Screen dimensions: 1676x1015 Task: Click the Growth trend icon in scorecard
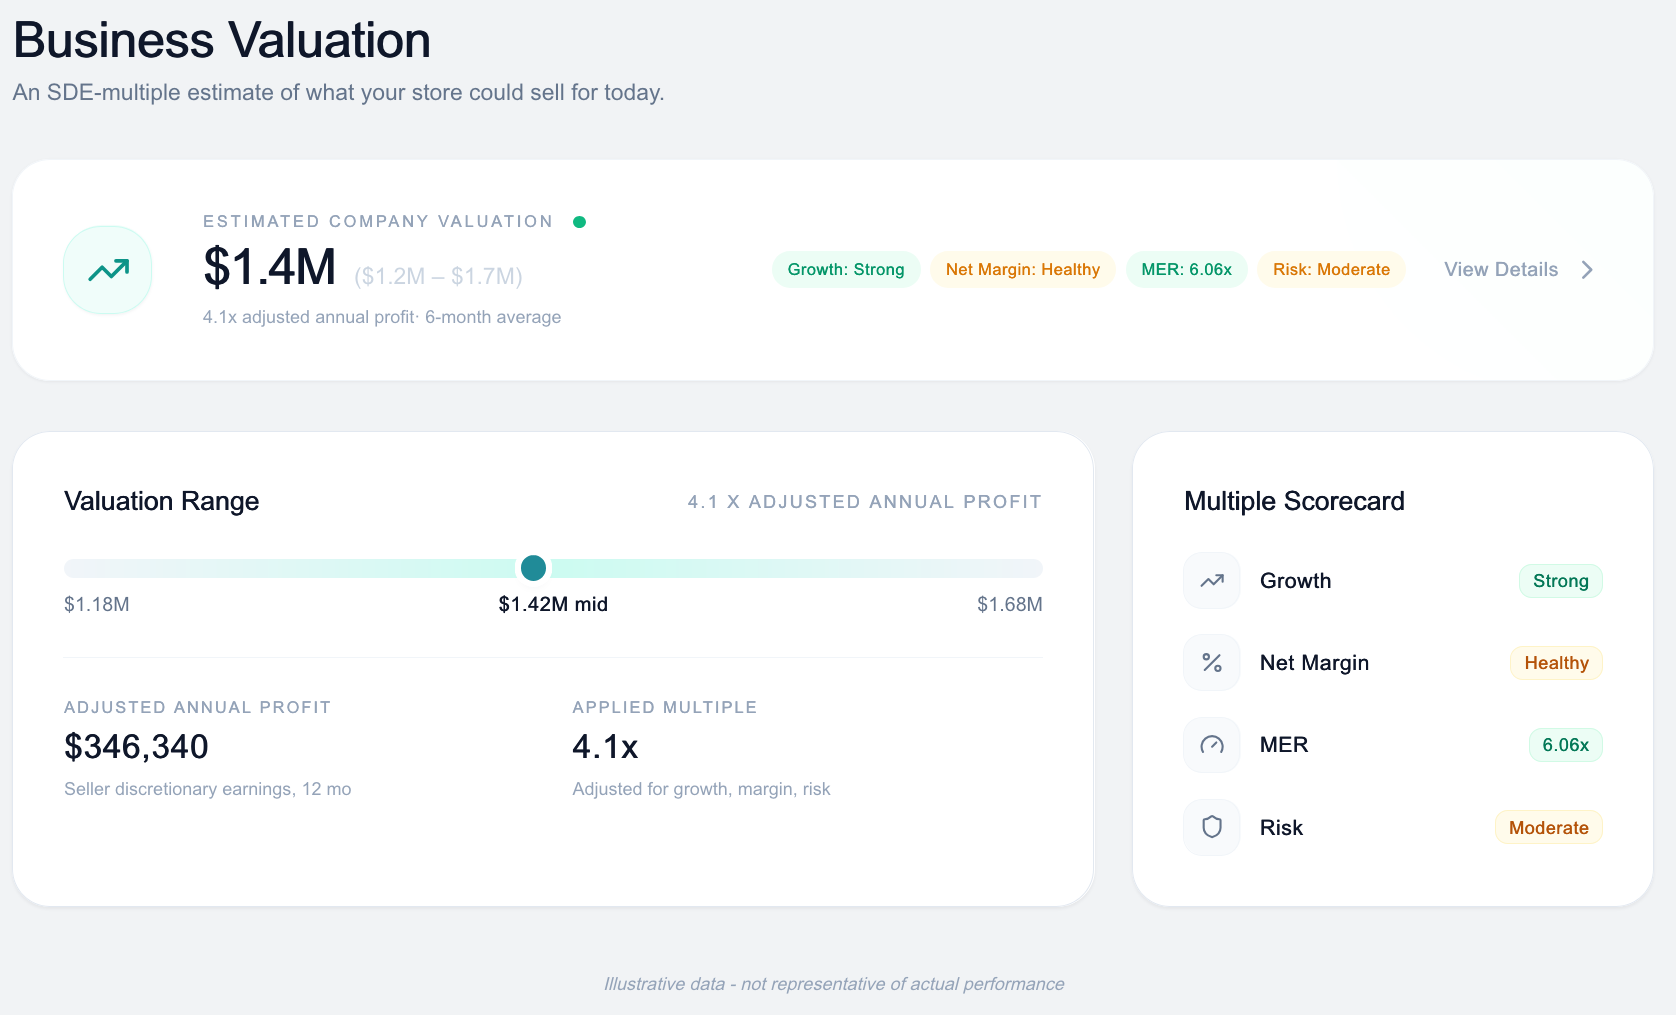click(x=1212, y=581)
